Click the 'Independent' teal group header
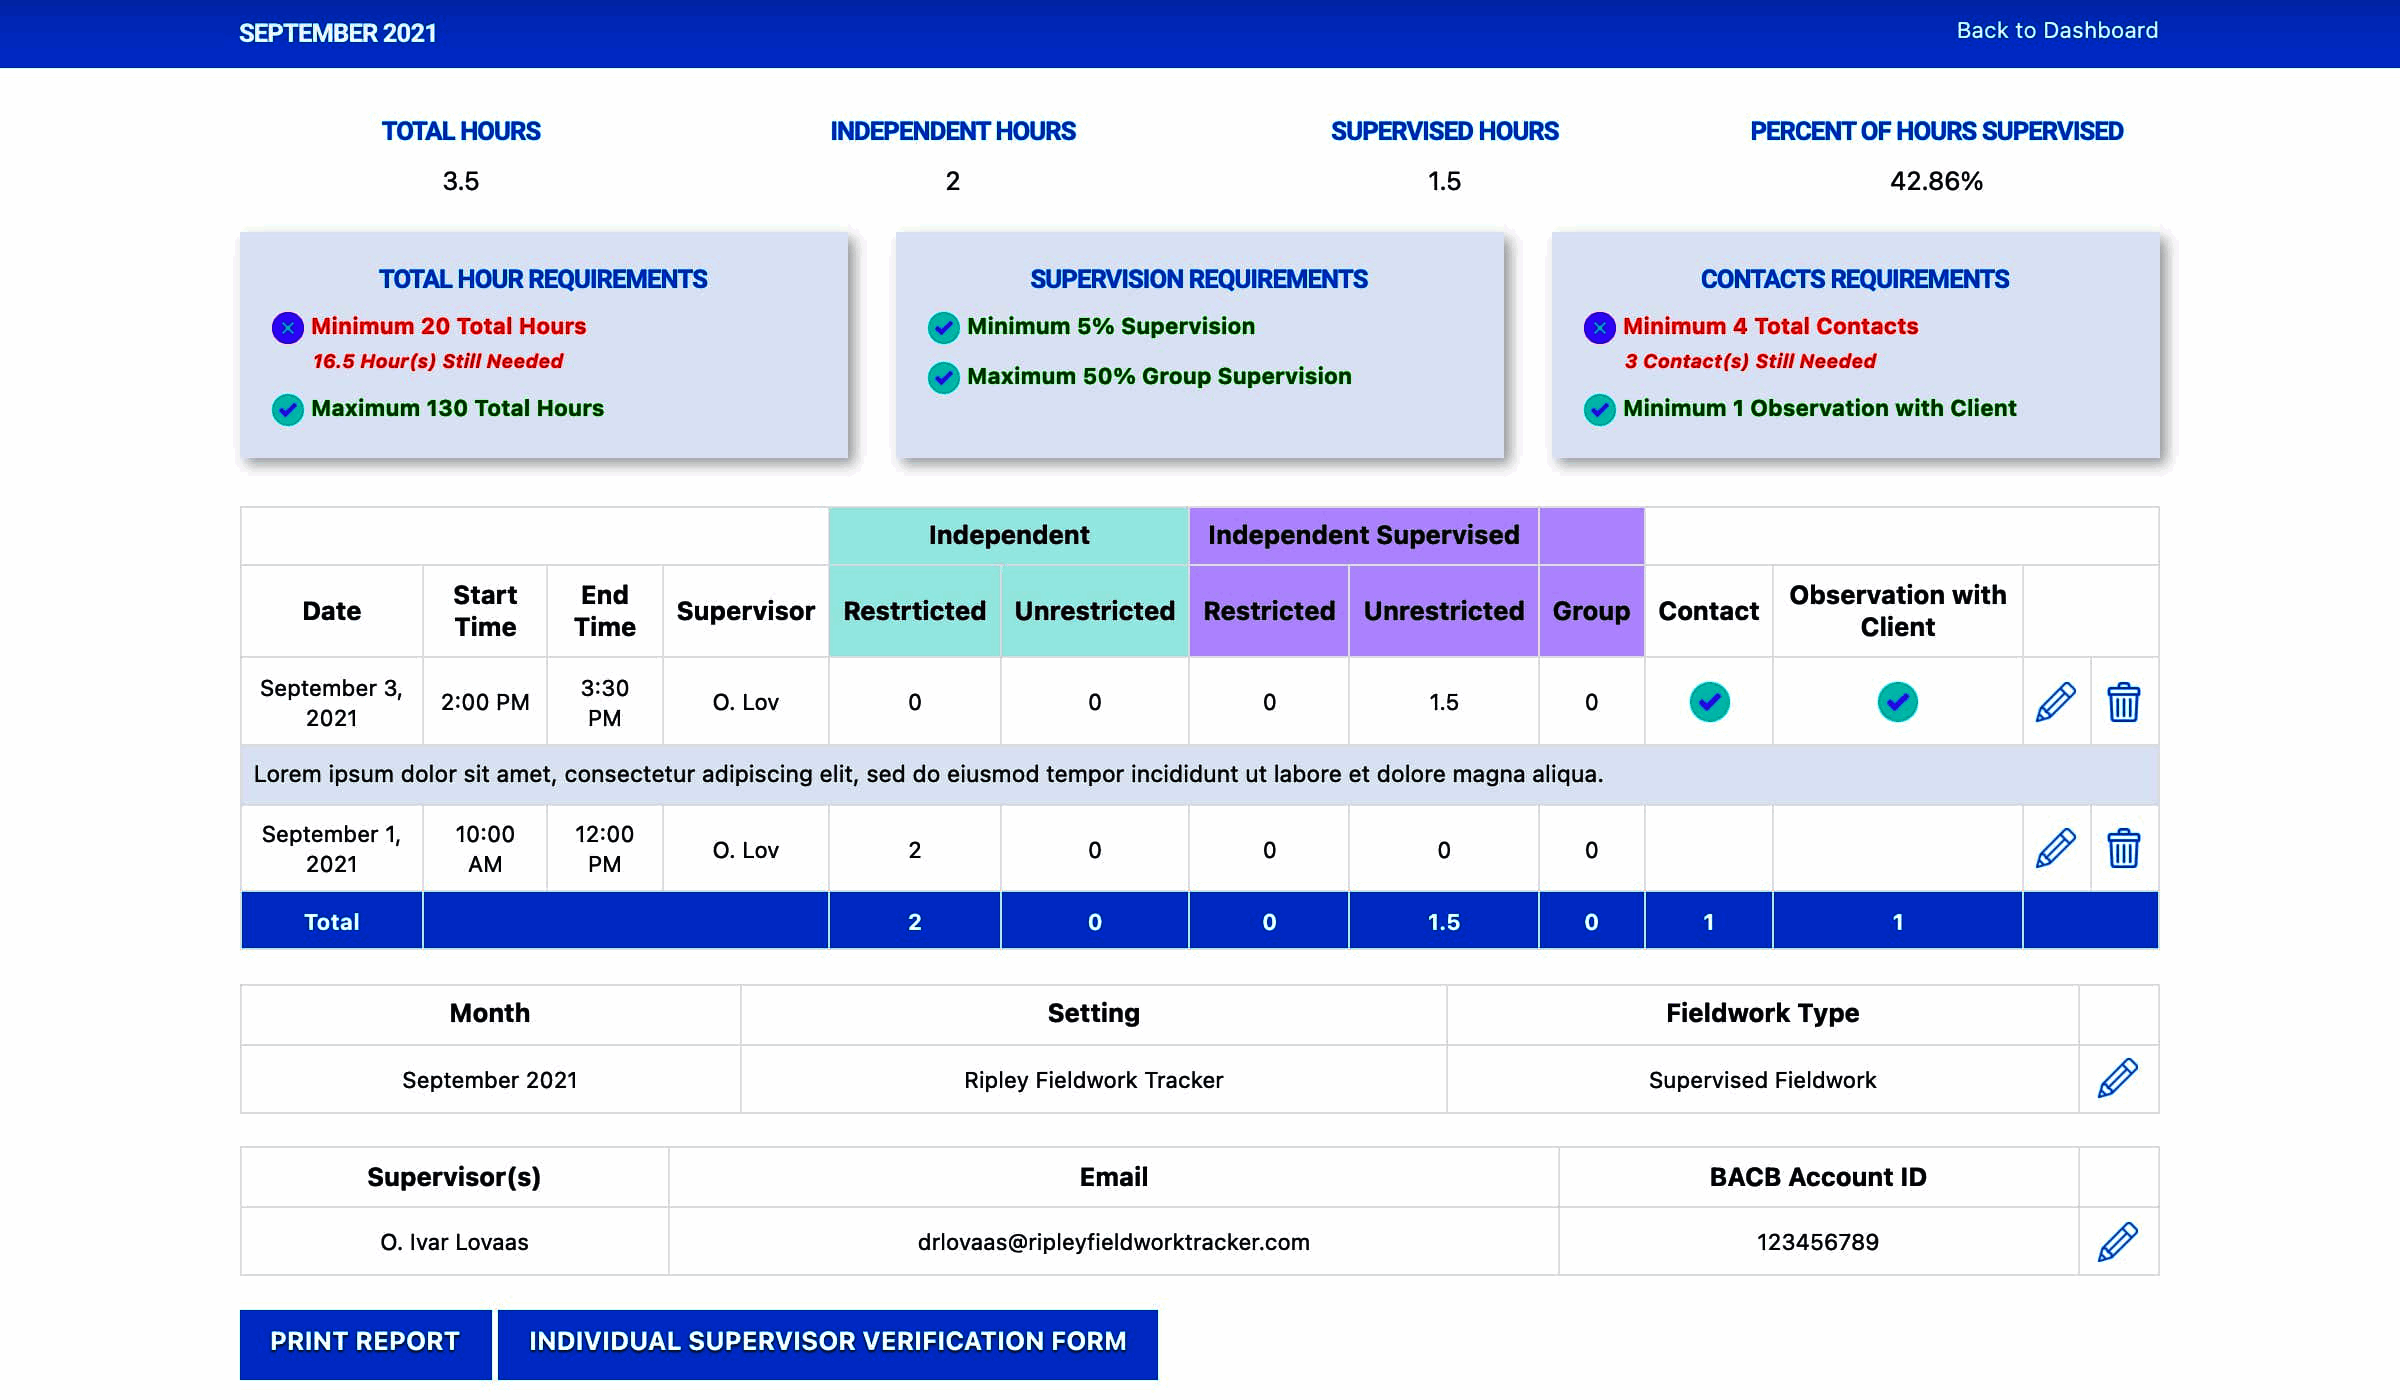Screen dimensions: 2400x1400 pyautogui.click(x=1008, y=535)
